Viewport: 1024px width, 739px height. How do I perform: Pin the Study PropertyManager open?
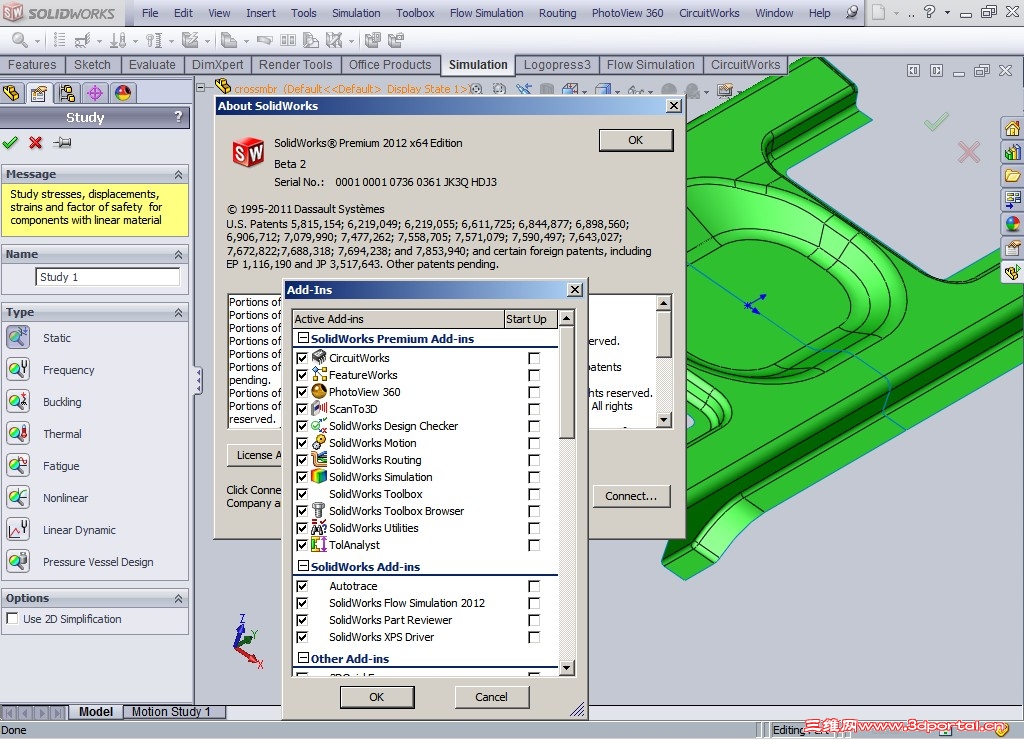[62, 143]
